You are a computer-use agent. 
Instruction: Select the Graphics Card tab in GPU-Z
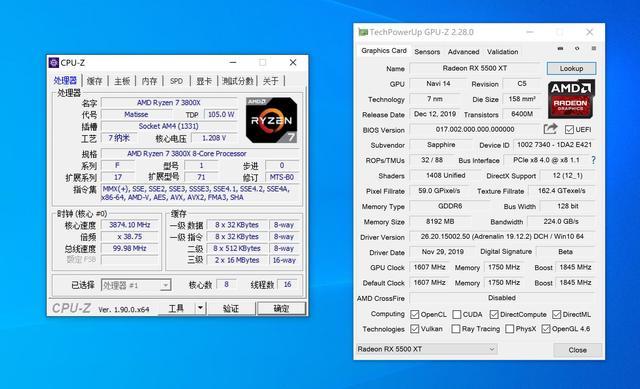[x=384, y=51]
